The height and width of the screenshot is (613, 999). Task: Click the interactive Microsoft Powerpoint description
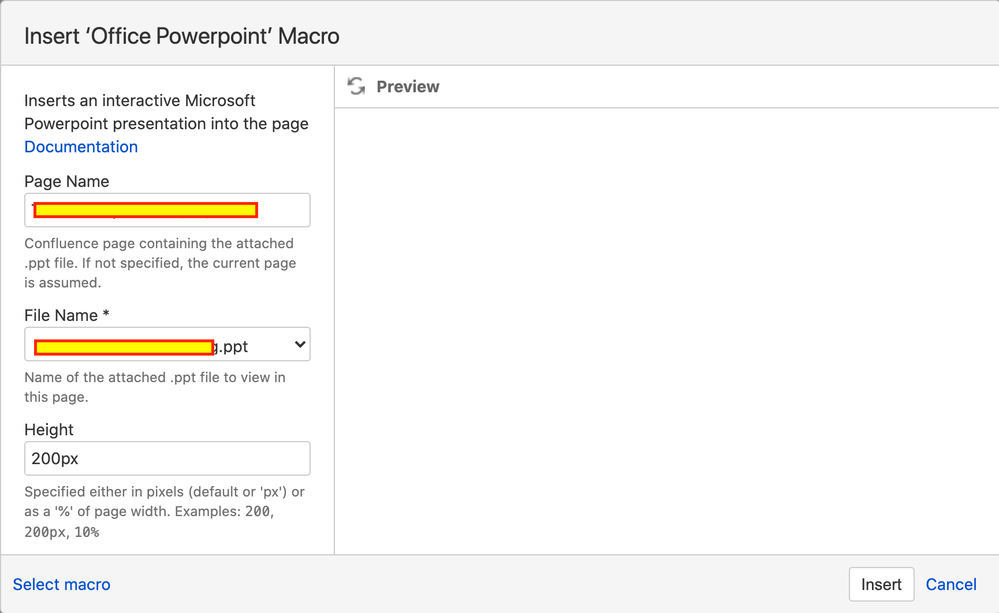coord(166,112)
